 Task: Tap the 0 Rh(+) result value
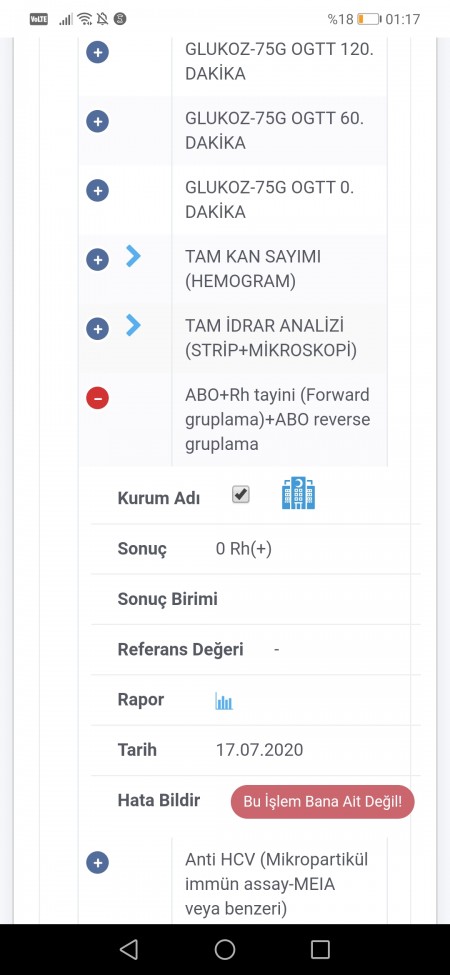point(244,549)
